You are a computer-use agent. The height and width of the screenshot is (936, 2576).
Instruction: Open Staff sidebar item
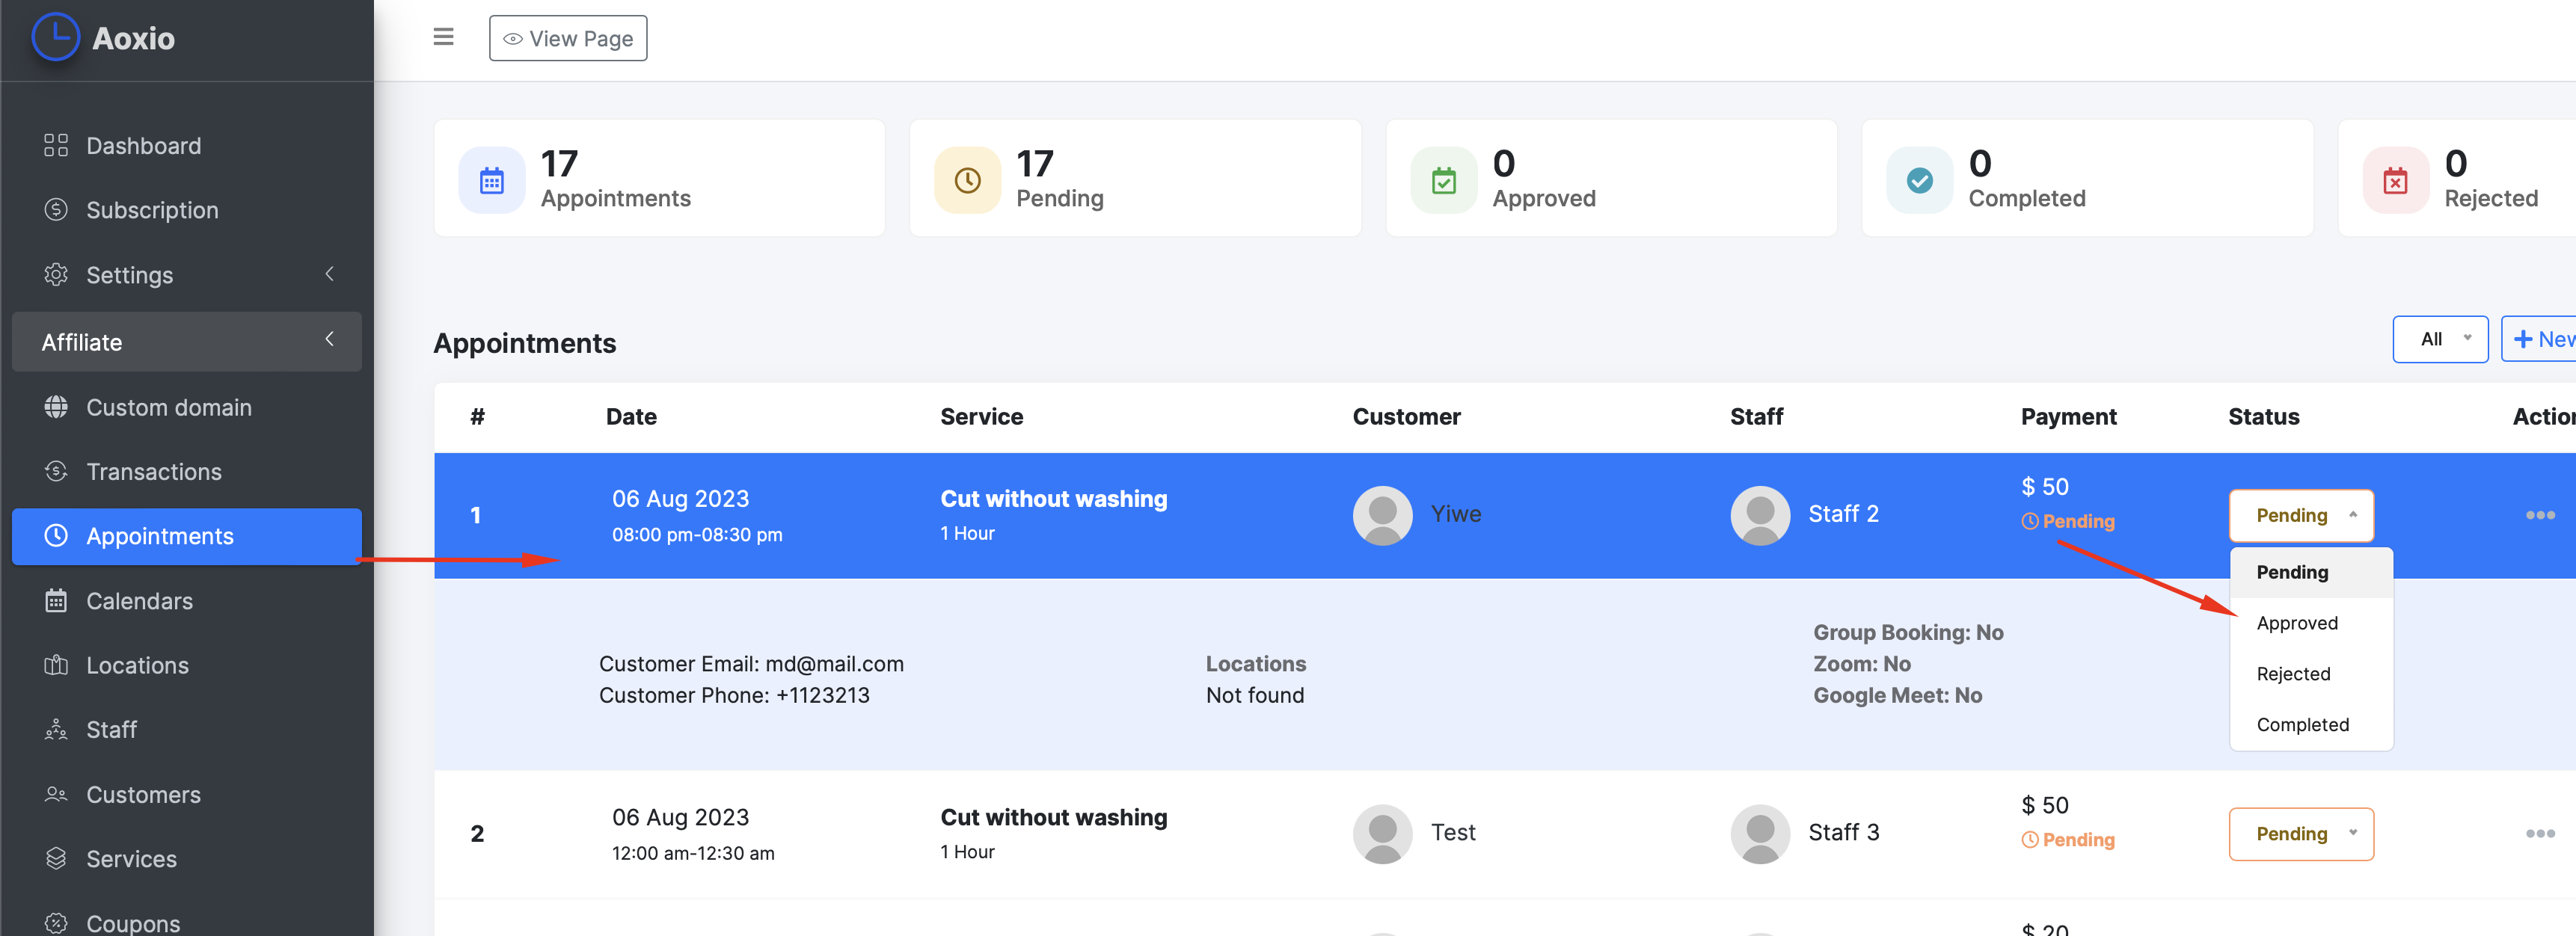click(x=111, y=730)
